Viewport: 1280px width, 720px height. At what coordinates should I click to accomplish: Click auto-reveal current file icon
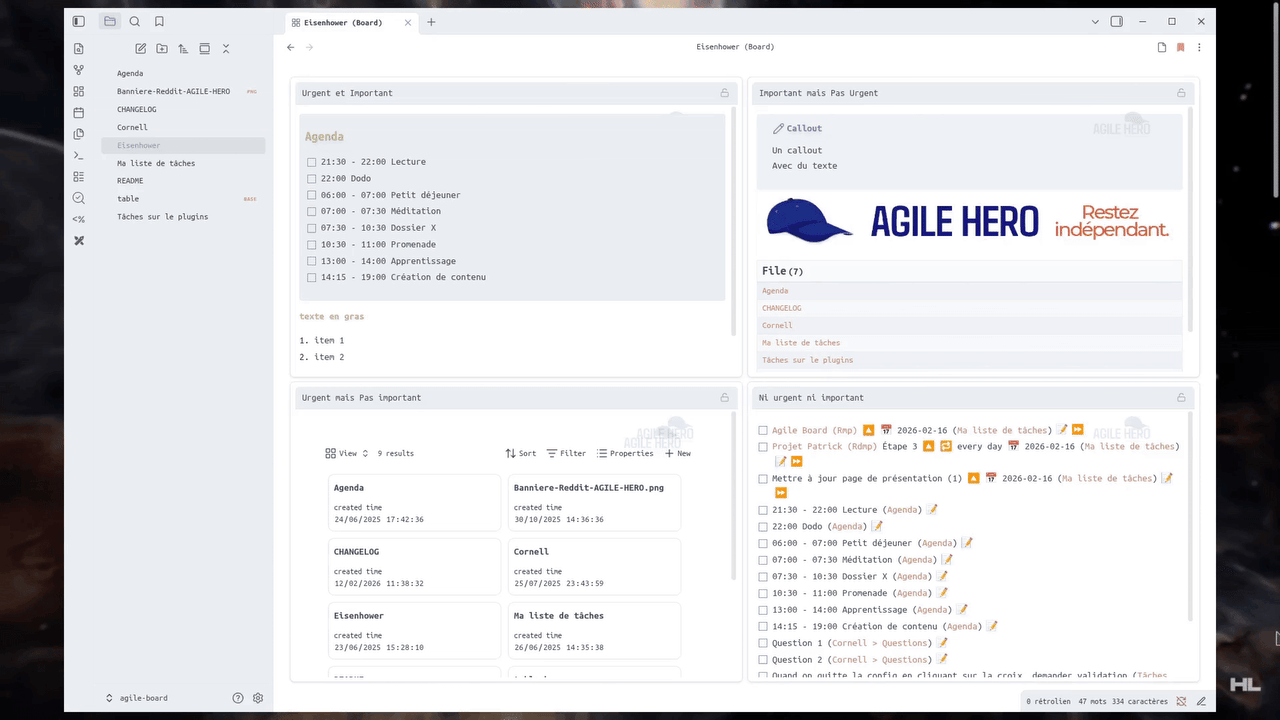pyautogui.click(x=204, y=48)
